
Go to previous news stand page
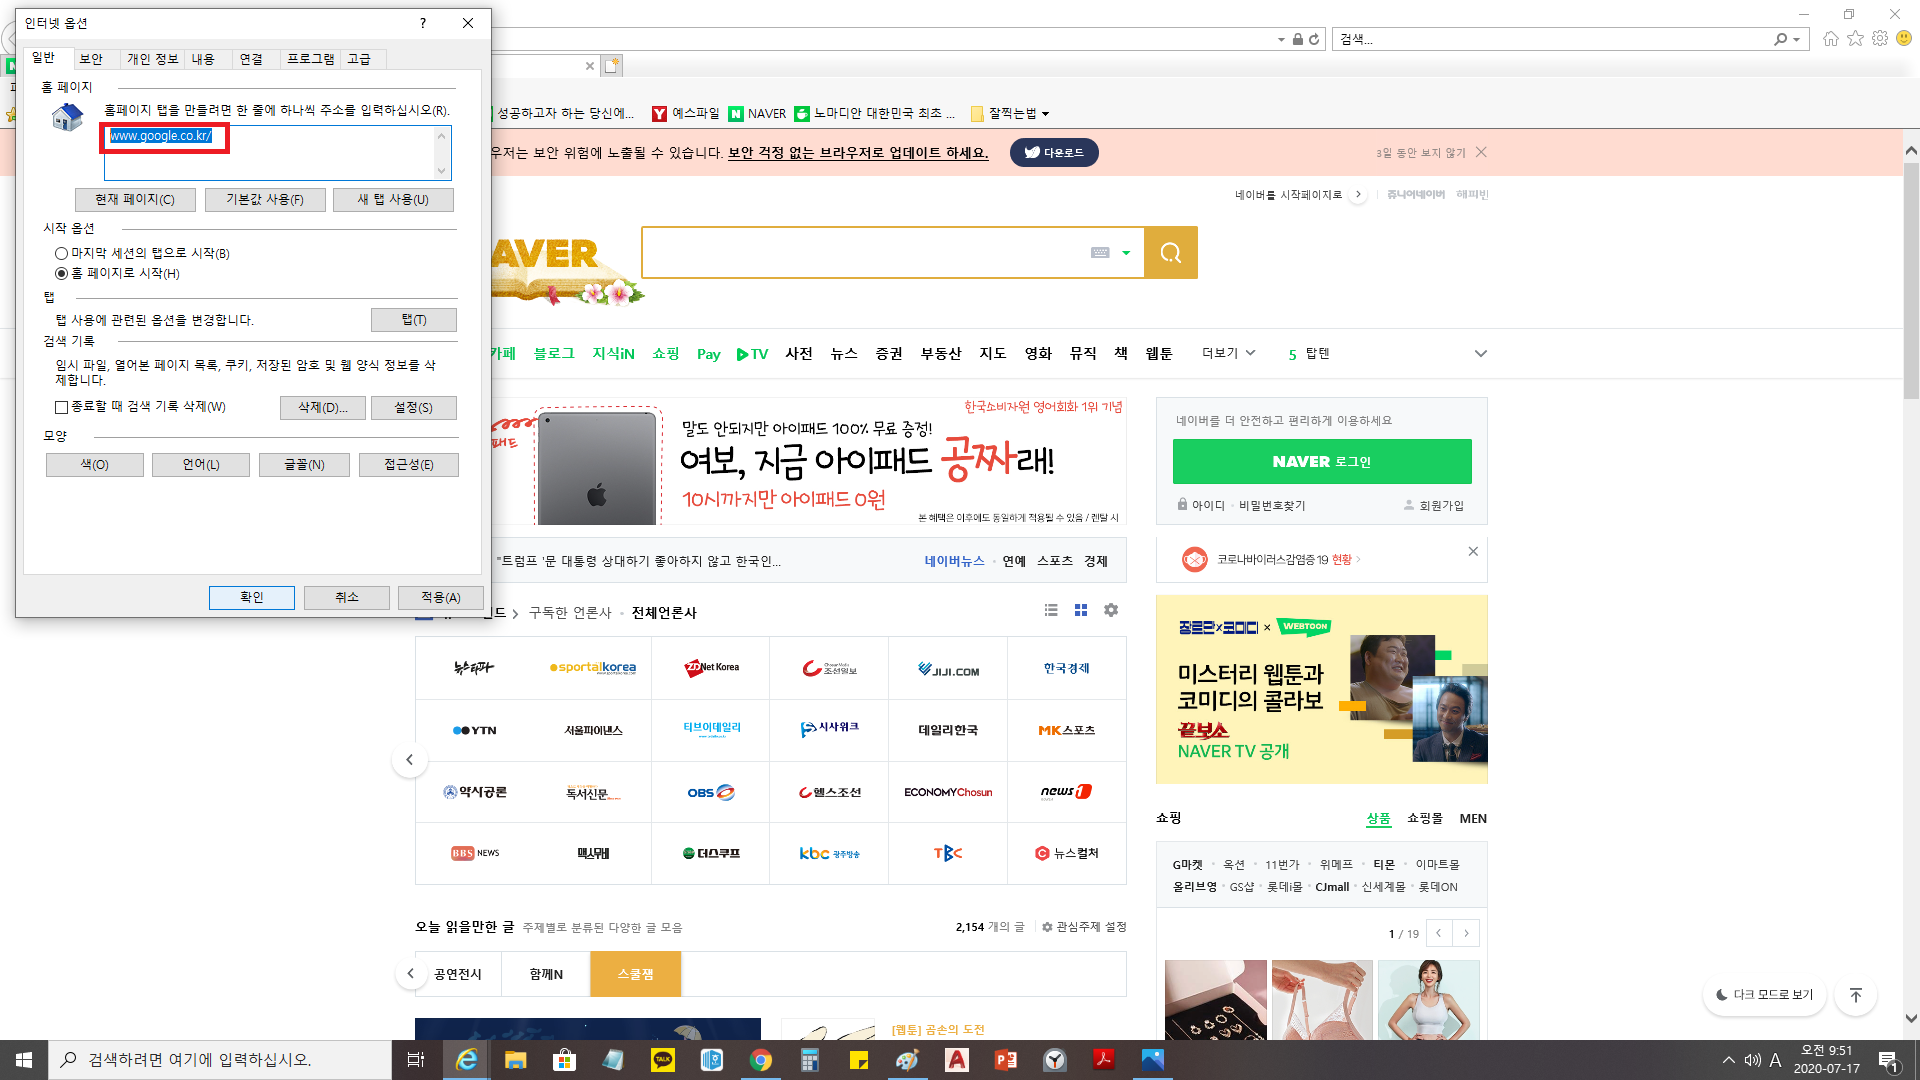[x=409, y=760]
